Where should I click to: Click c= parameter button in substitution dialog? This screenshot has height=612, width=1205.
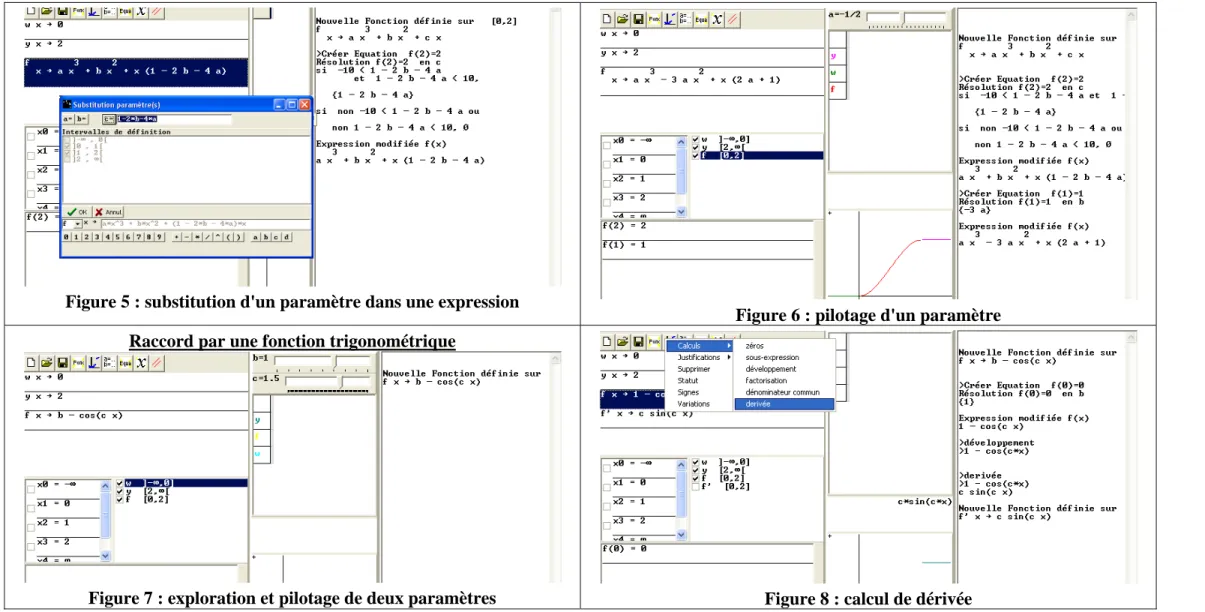[x=109, y=119]
